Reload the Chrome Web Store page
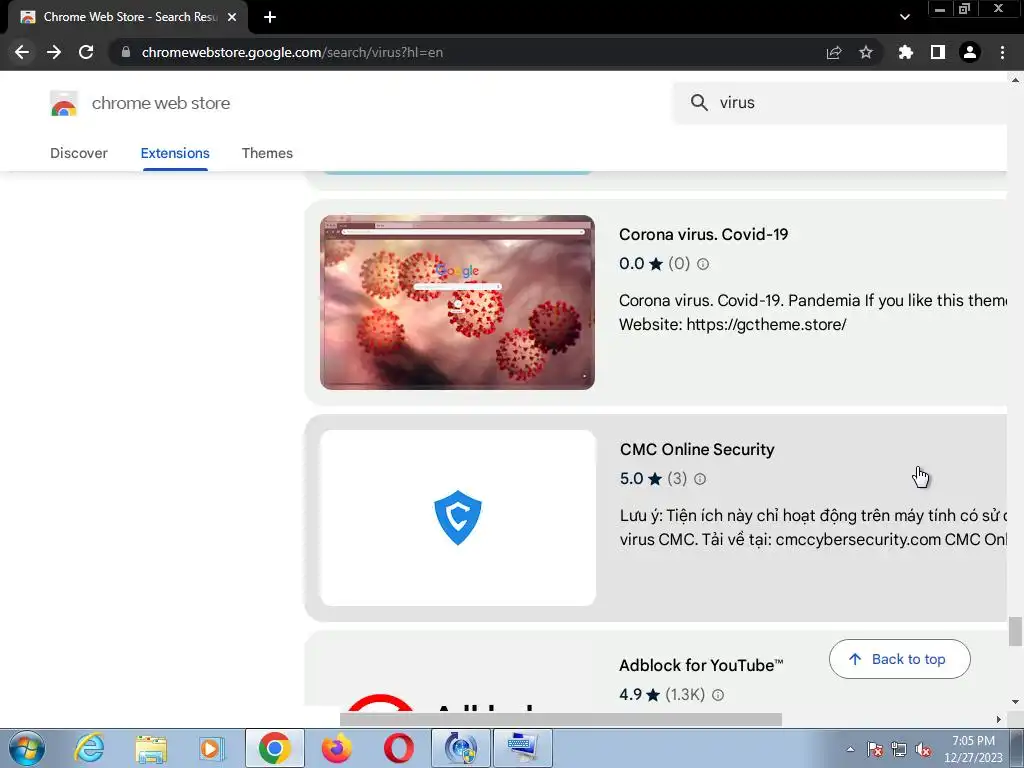 pos(86,52)
